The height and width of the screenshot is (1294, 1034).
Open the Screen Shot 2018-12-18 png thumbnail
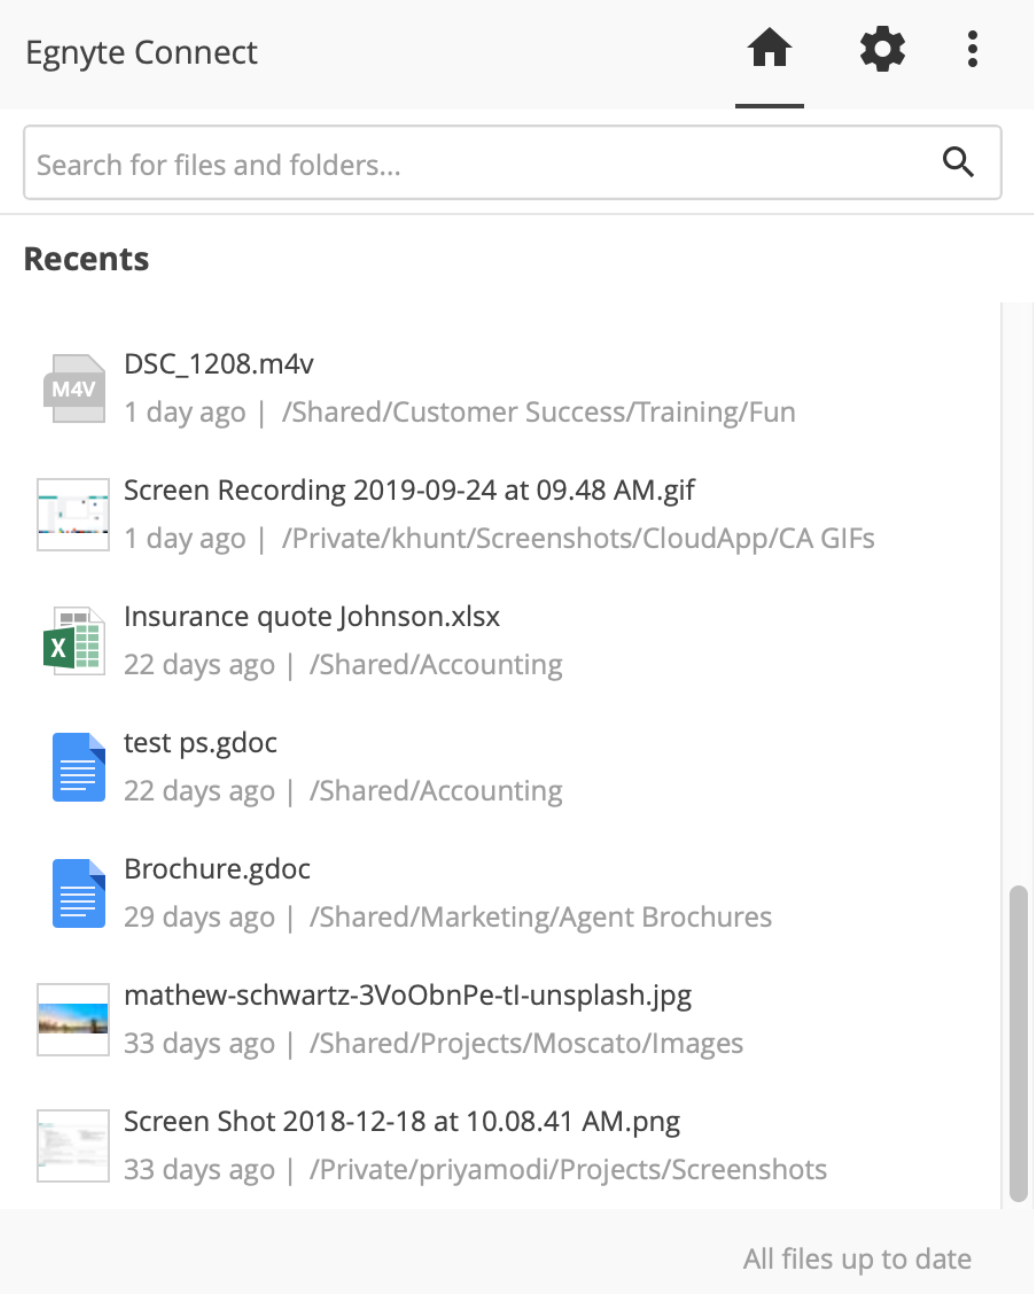[x=73, y=1145]
